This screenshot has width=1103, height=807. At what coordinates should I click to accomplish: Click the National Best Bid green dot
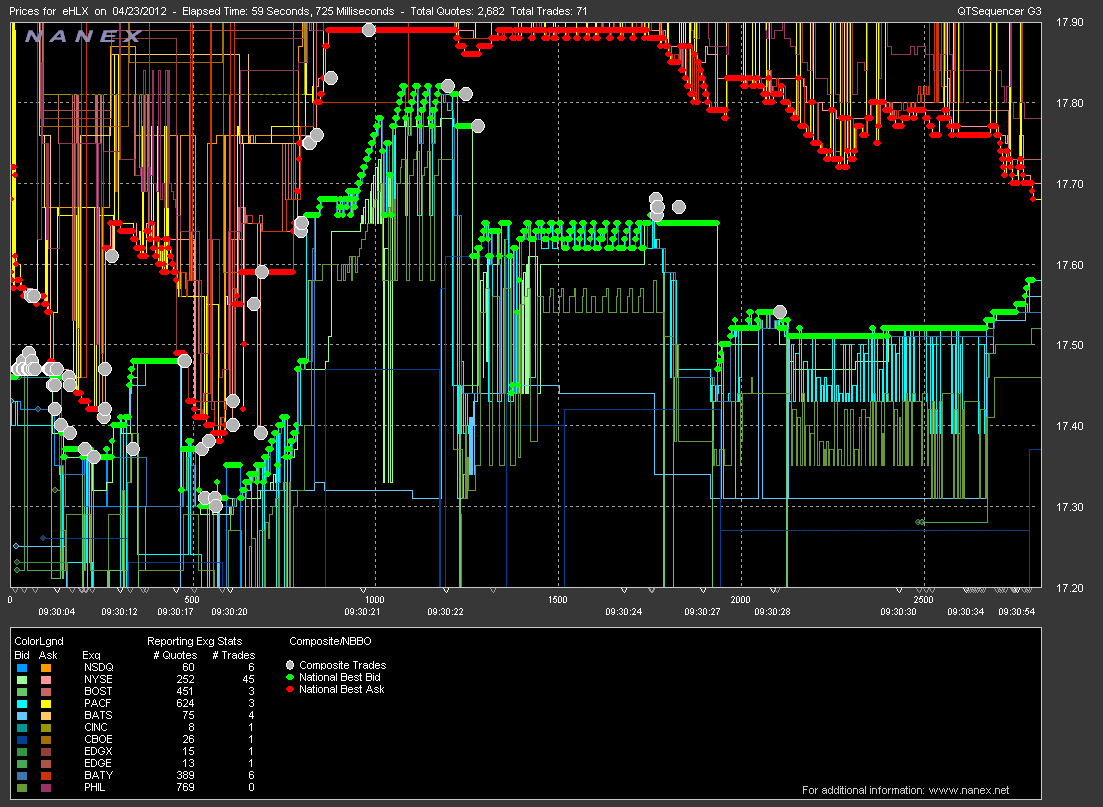pyautogui.click(x=291, y=677)
